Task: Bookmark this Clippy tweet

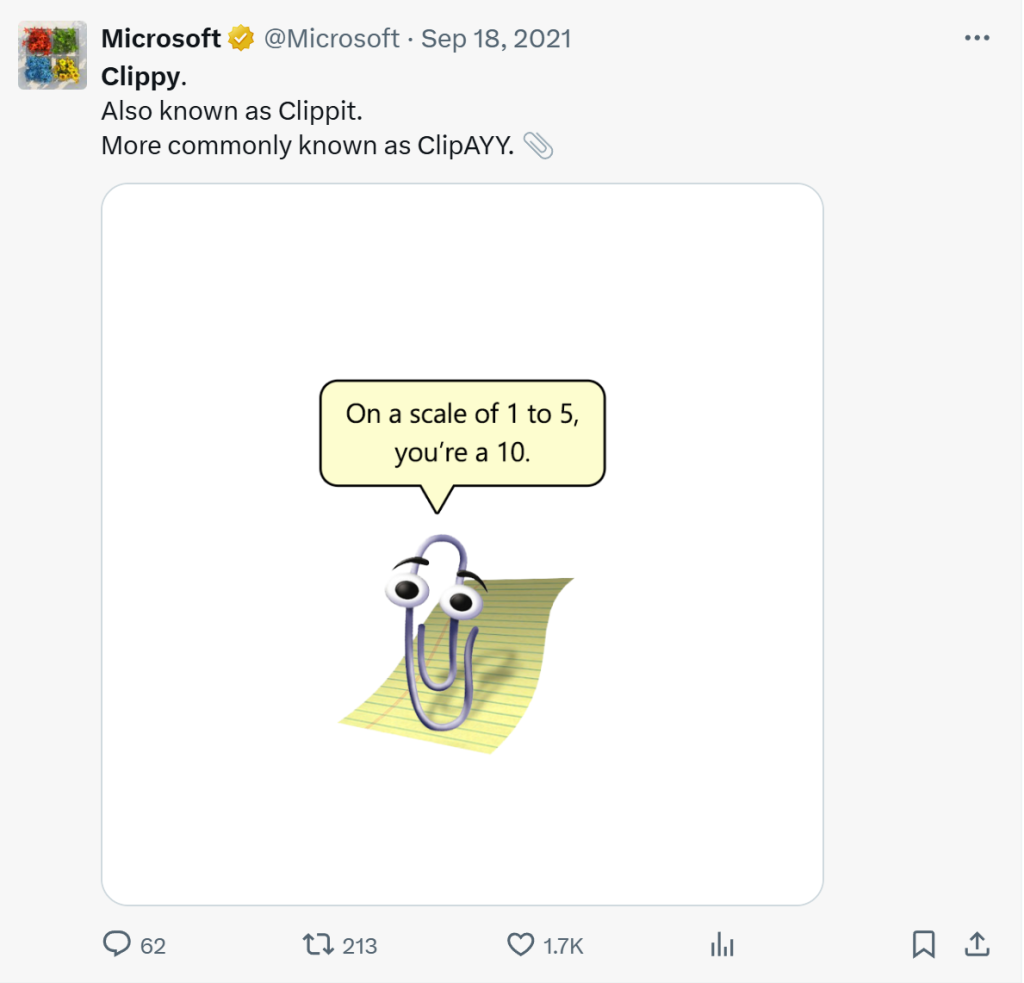Action: coord(924,944)
